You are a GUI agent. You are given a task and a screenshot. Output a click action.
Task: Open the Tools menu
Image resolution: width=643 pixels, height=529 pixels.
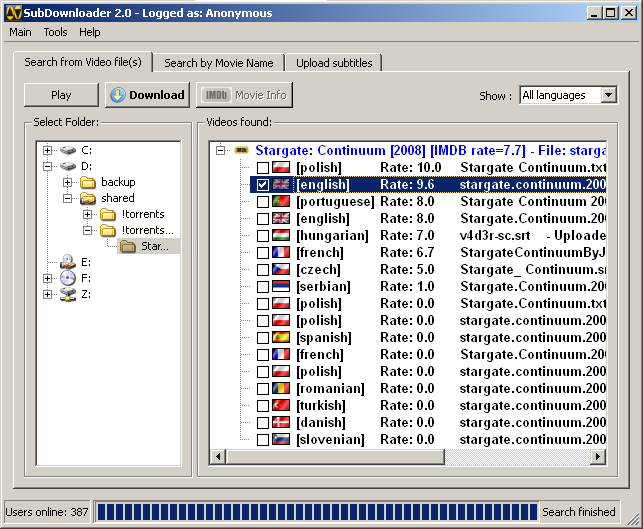point(55,32)
